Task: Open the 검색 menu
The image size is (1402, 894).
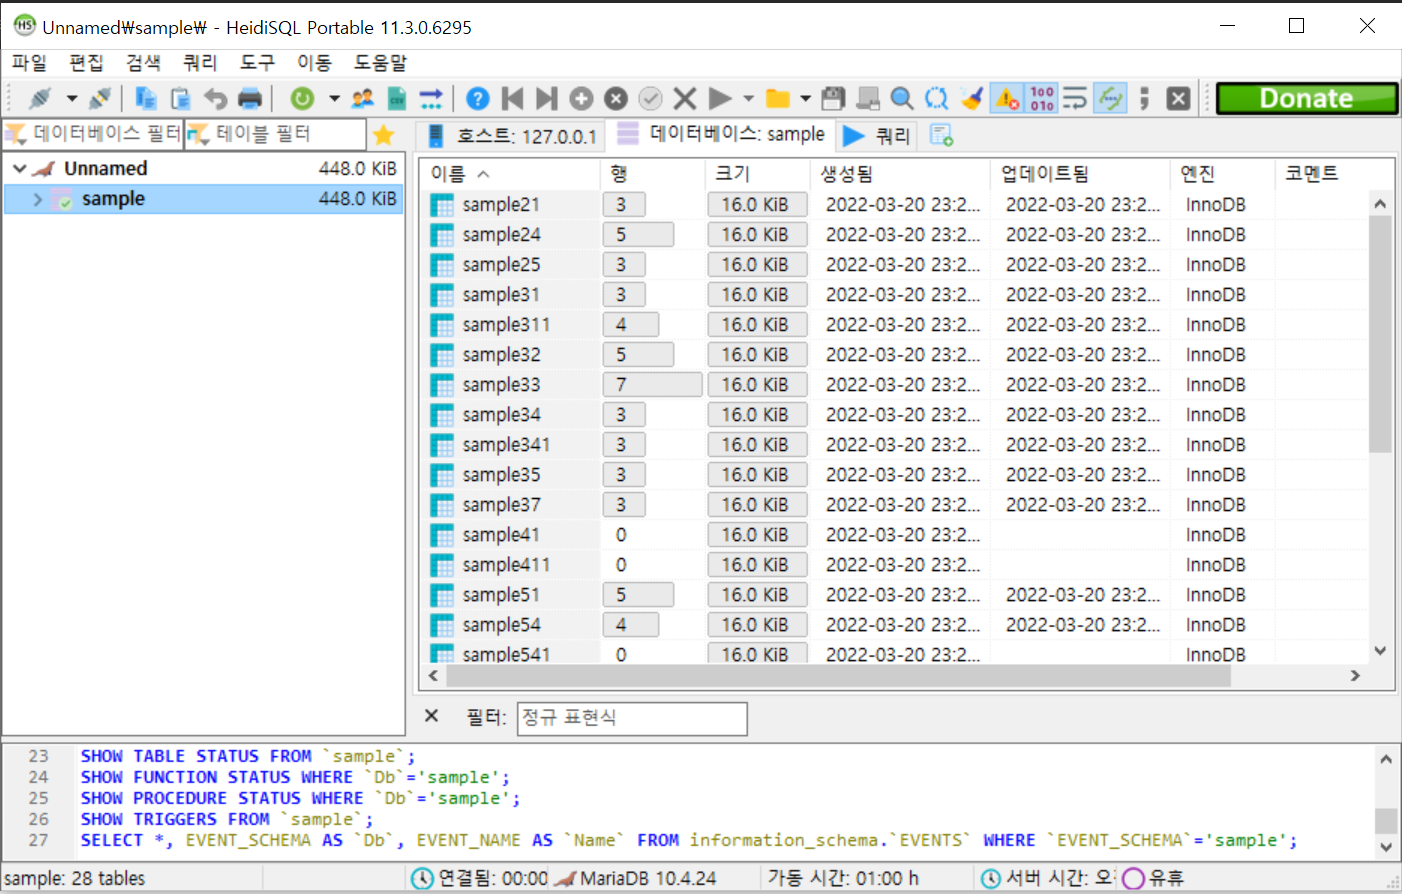Action: coord(143,62)
